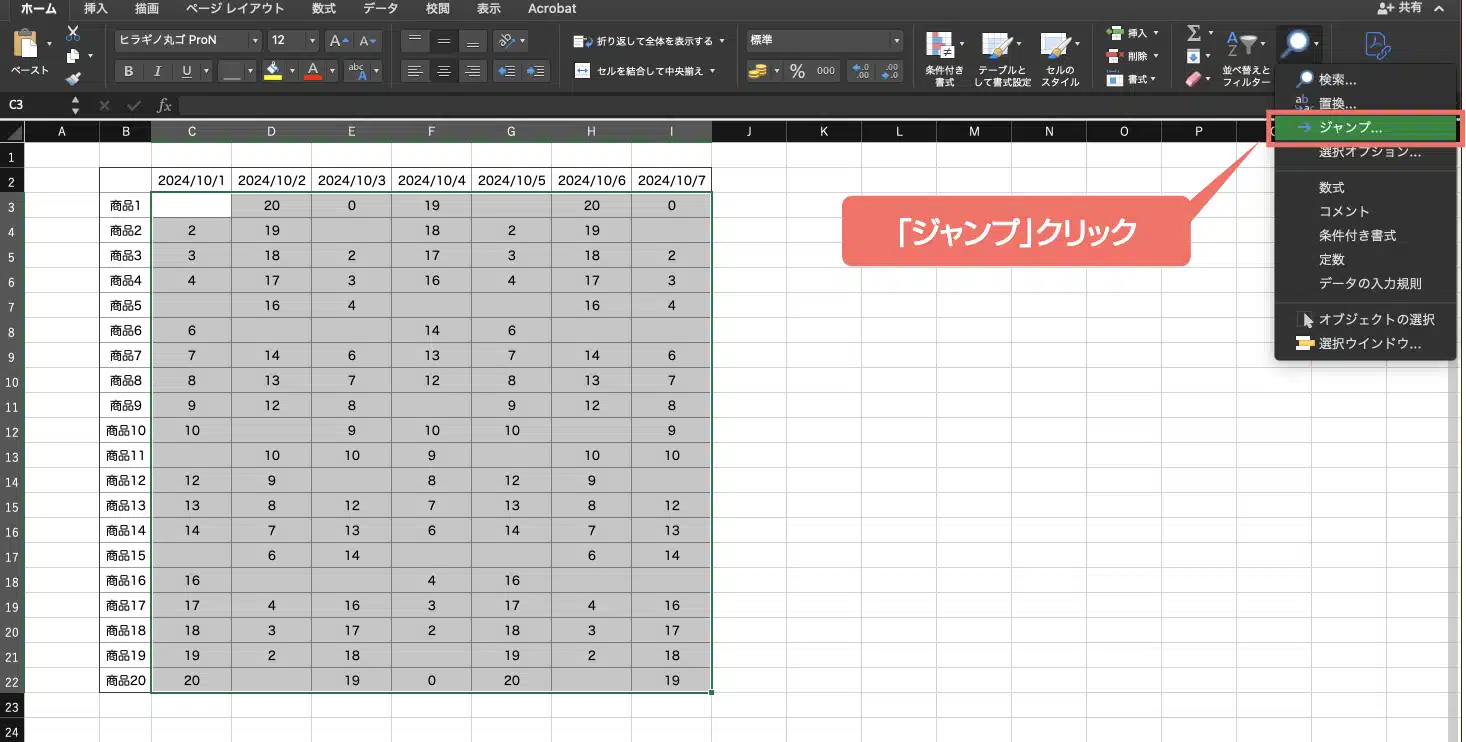
Task: Choose オブジェクトの選択 menu entry
Action: pyautogui.click(x=1365, y=320)
